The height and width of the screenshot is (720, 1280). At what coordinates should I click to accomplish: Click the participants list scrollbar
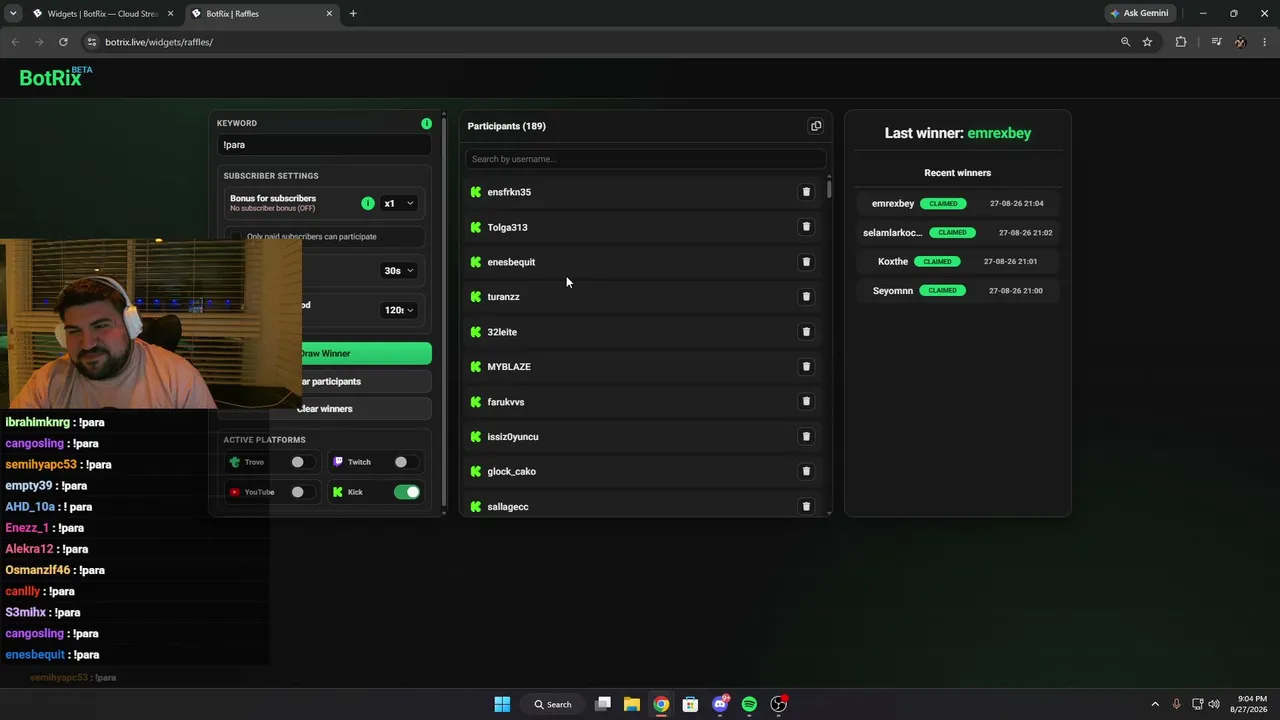(829, 190)
